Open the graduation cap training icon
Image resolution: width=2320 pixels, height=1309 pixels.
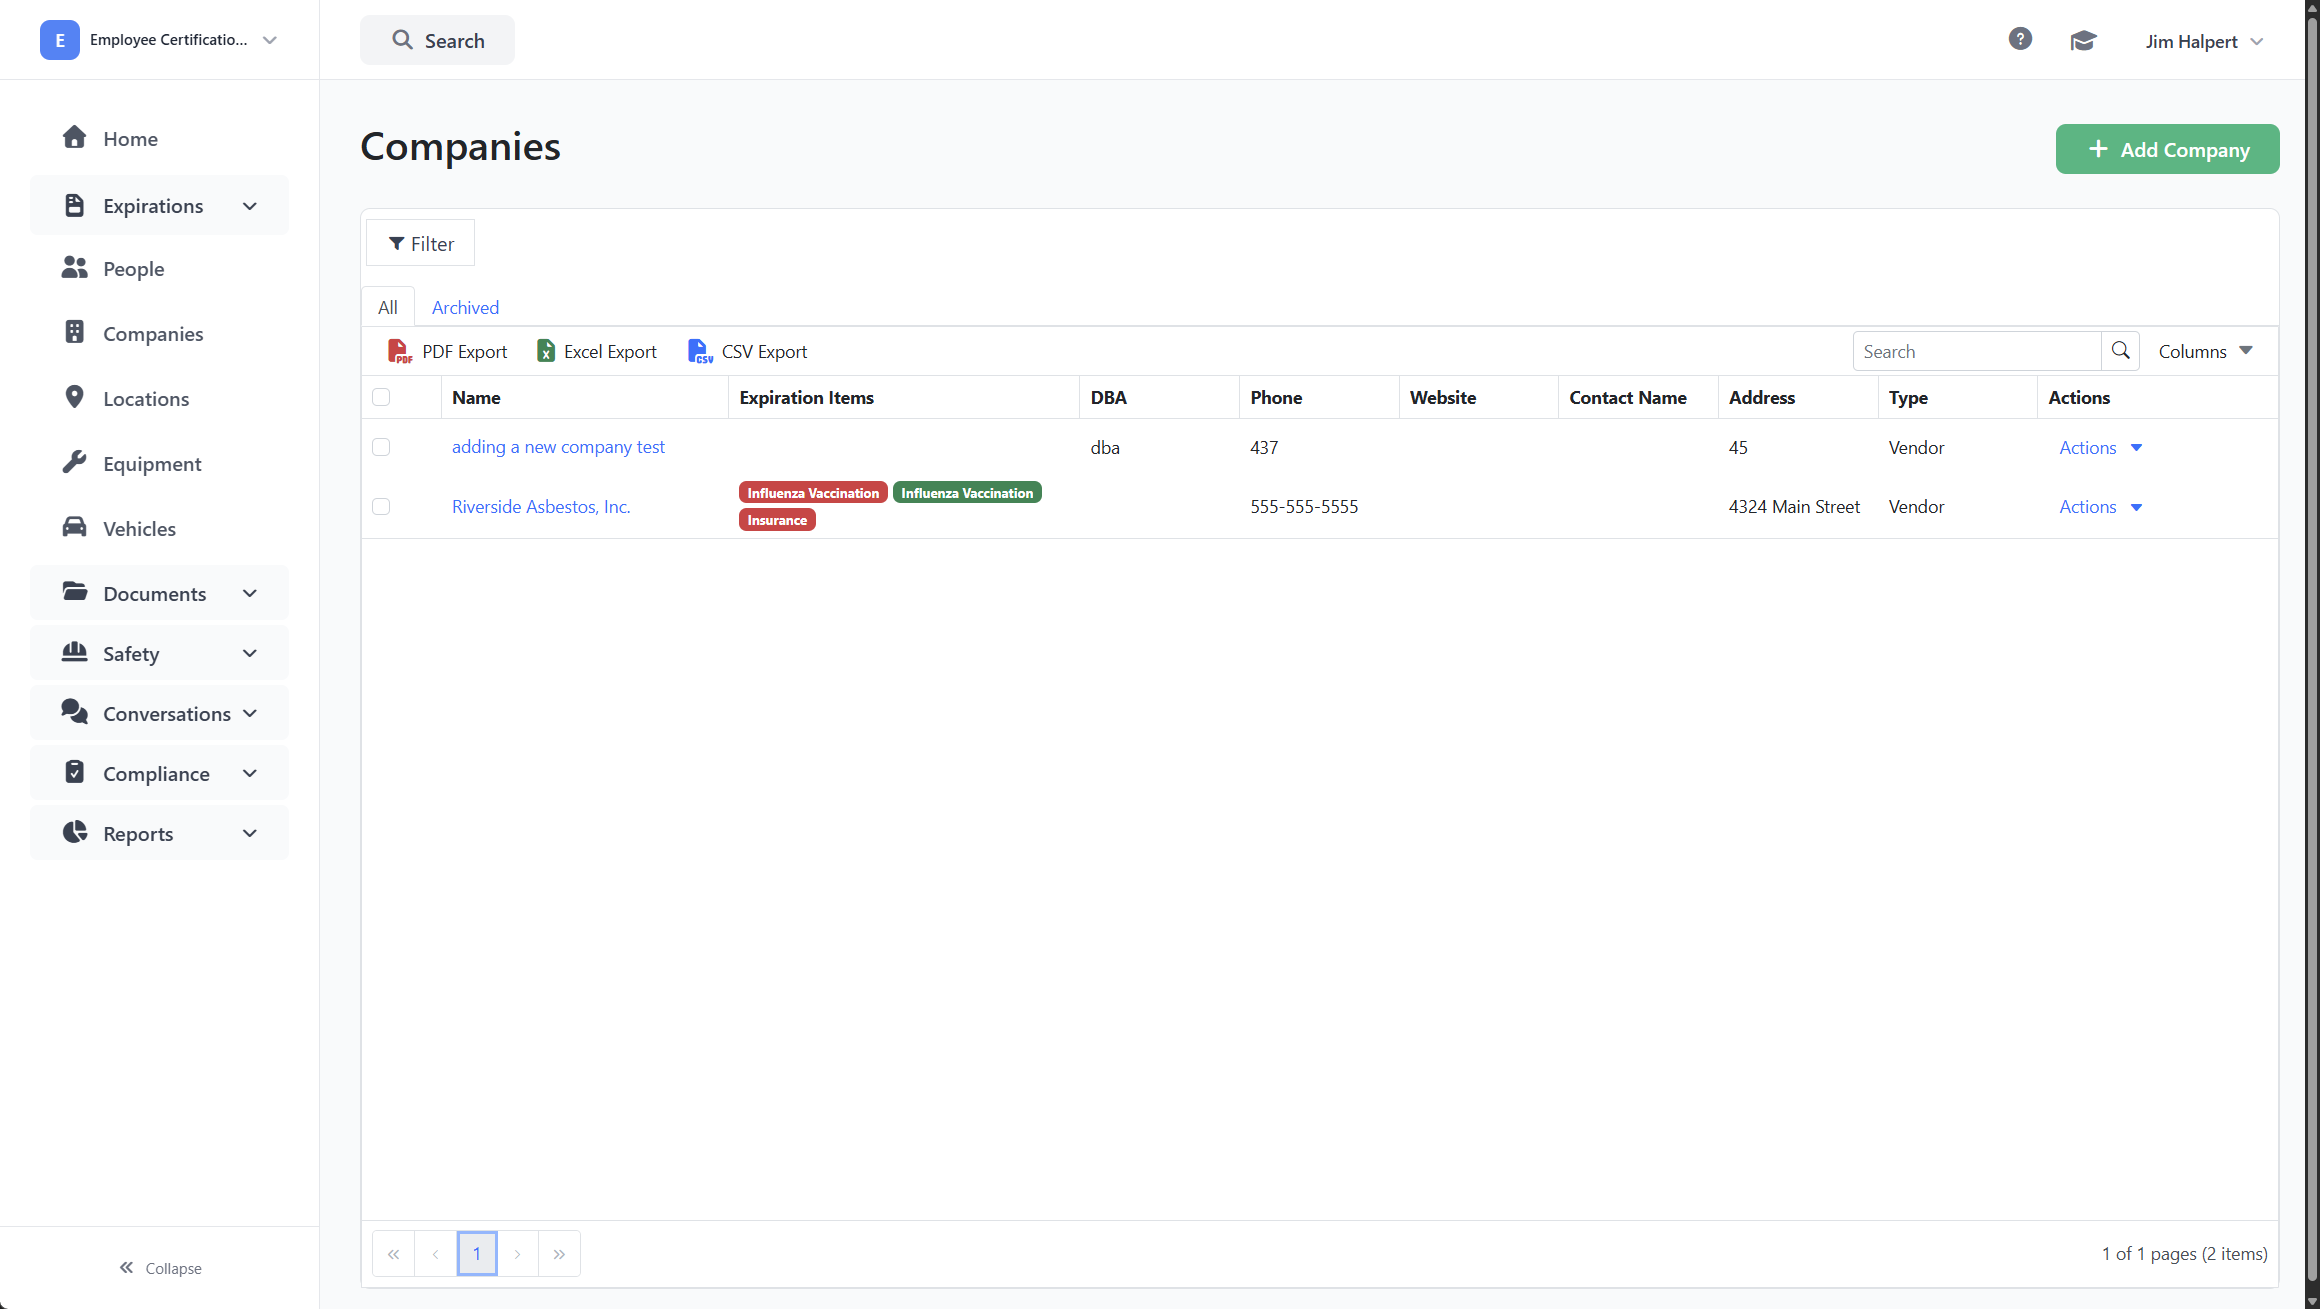(2083, 41)
